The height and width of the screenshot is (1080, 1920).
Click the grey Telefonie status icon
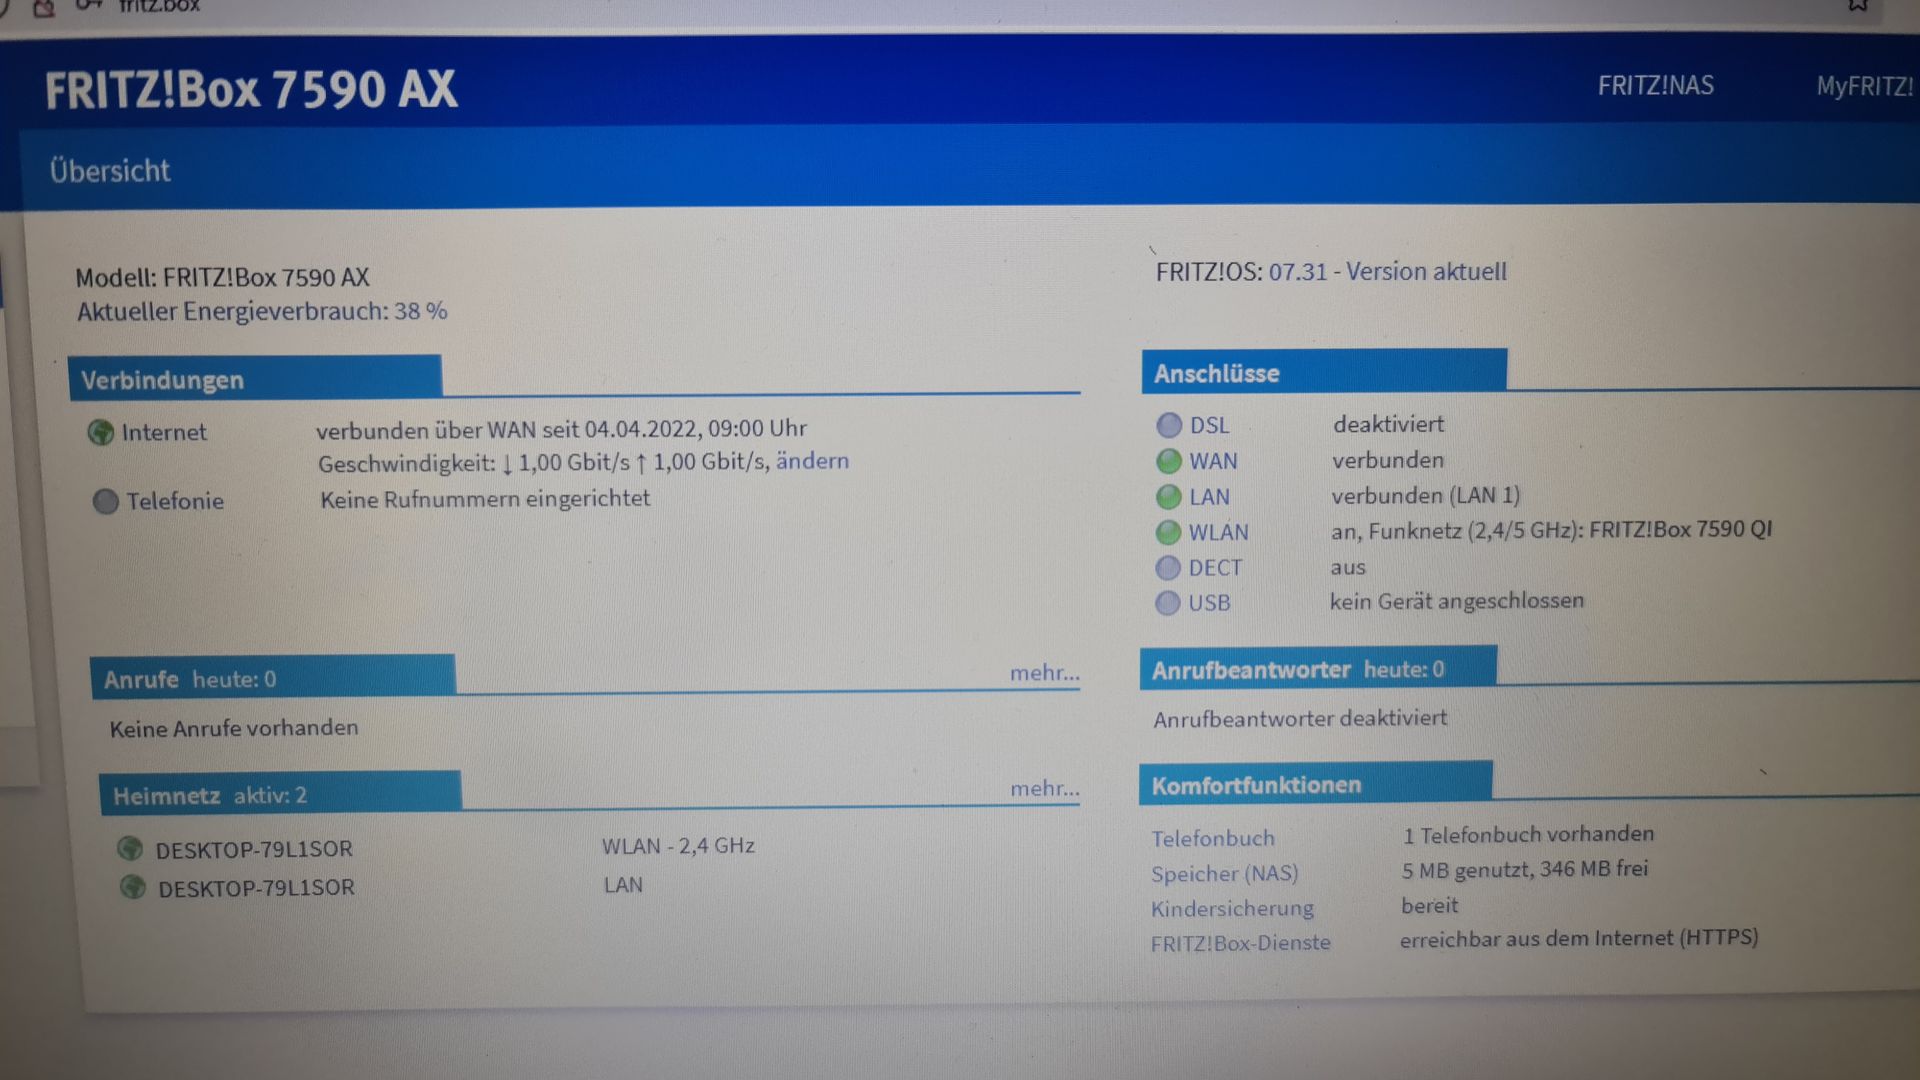tap(105, 501)
